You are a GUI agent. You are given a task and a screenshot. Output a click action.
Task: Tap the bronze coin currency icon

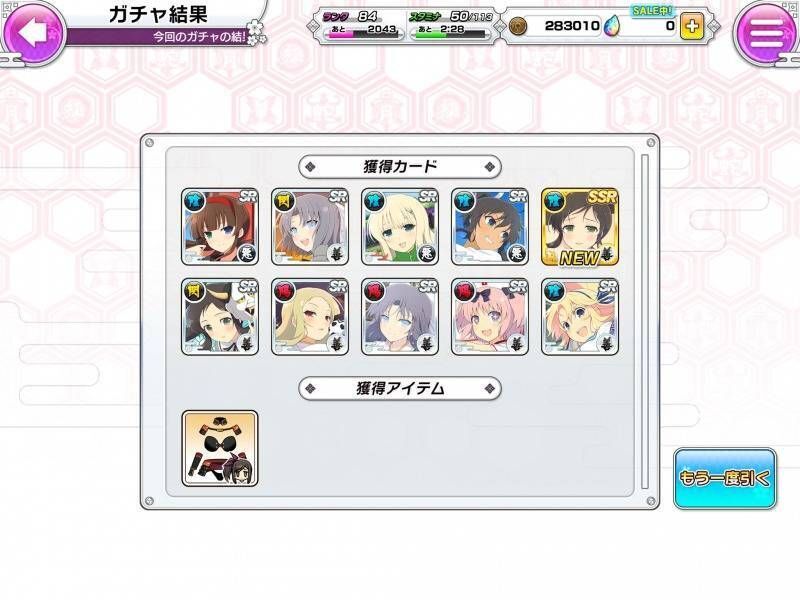coord(518,26)
